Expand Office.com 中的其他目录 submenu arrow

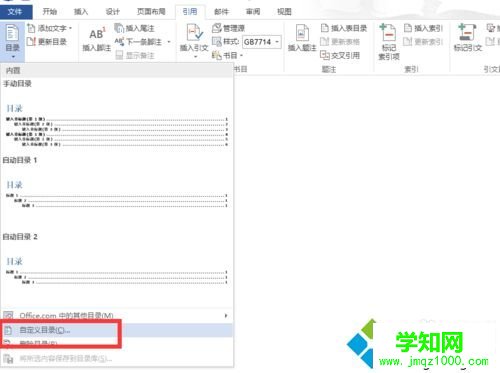point(226,315)
